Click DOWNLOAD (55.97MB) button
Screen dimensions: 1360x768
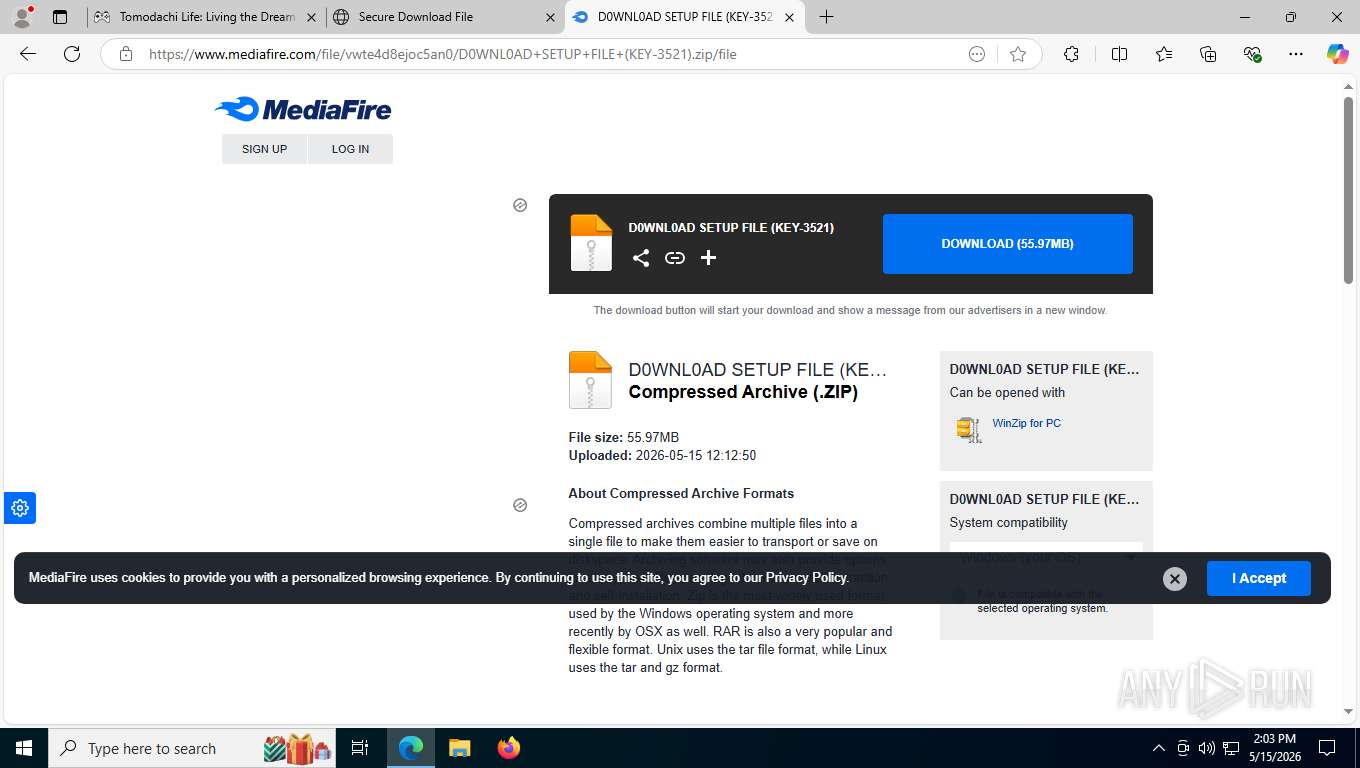(x=1007, y=244)
